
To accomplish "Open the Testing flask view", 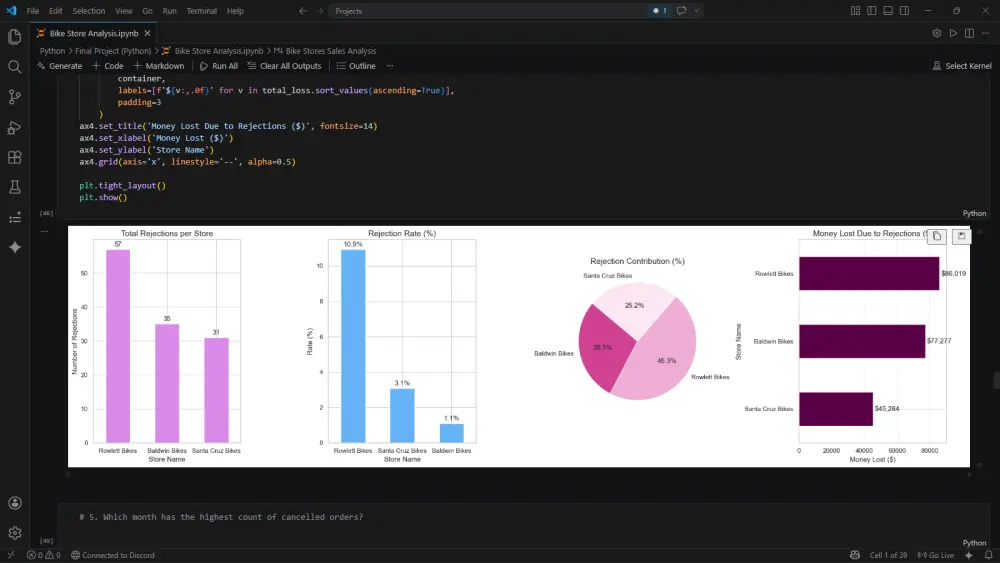I will tap(15, 187).
